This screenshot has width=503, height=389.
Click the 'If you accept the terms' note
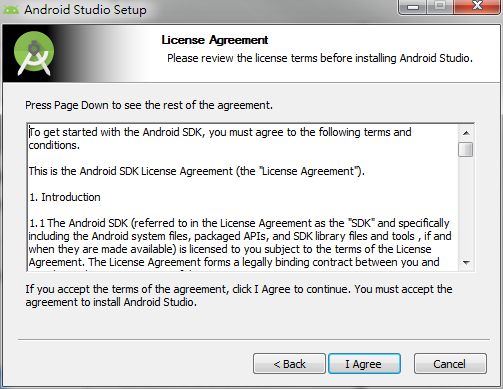pyautogui.click(x=239, y=295)
